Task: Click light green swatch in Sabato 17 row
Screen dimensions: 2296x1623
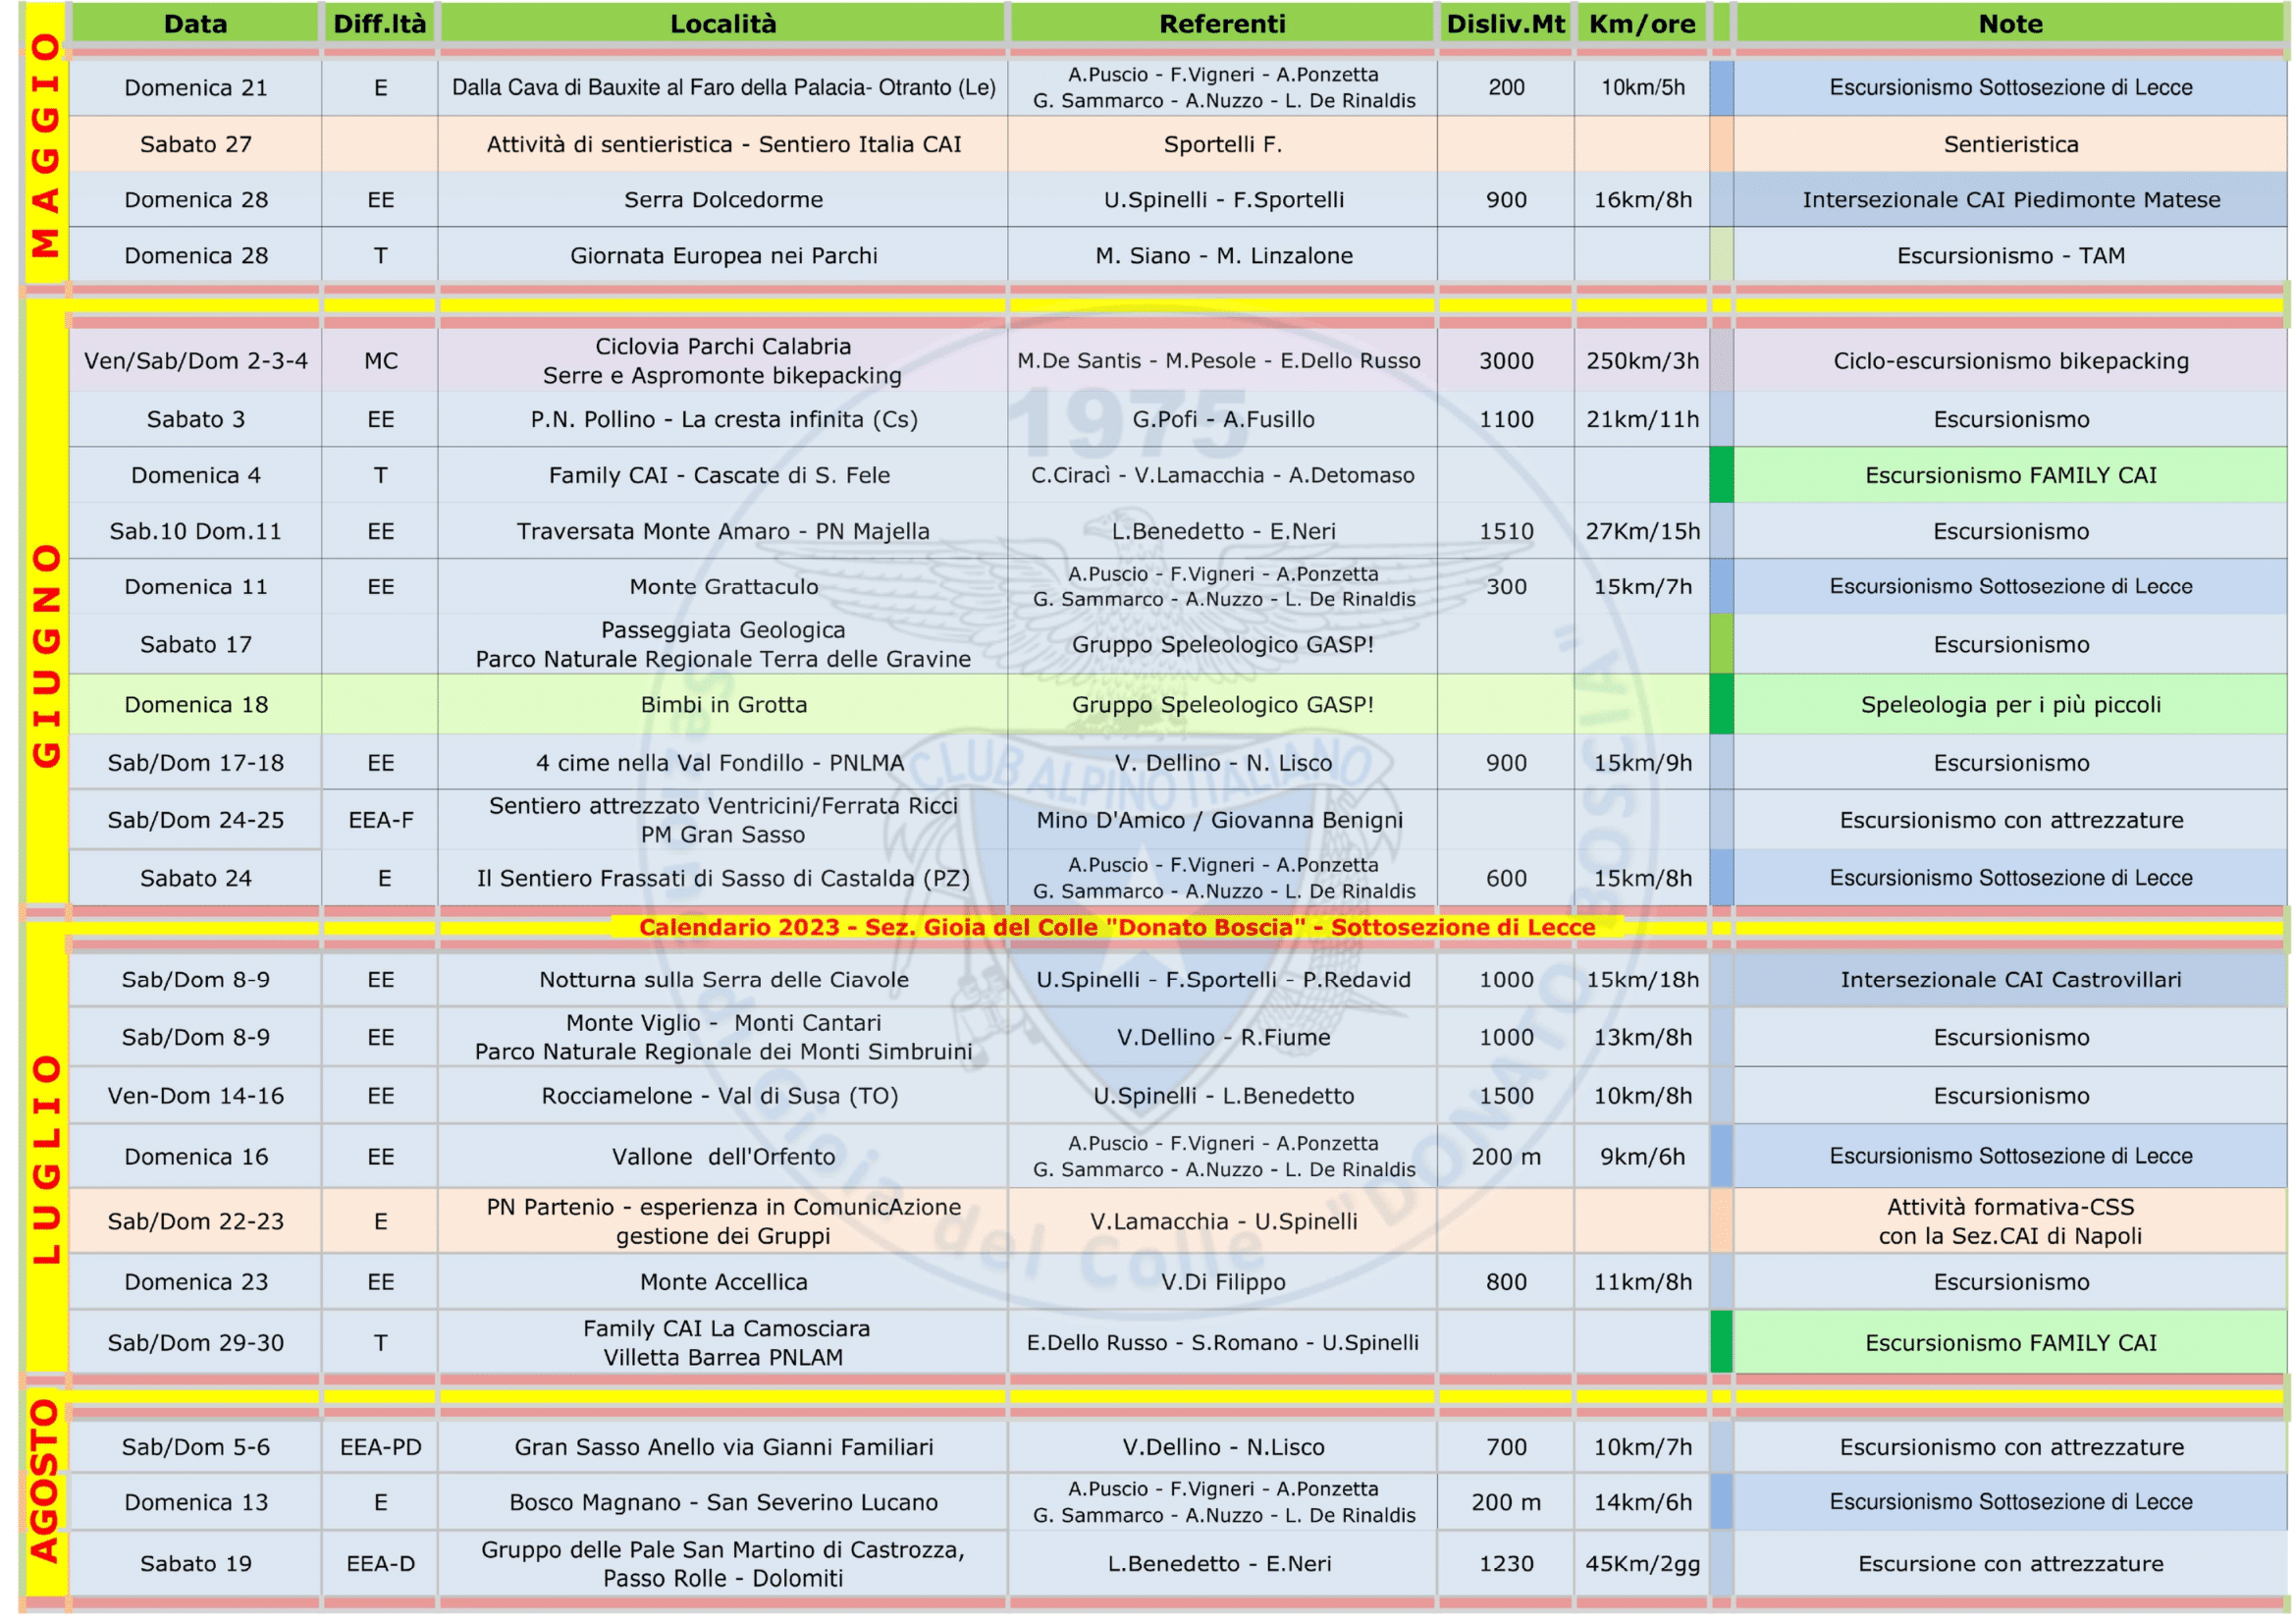Action: coord(1721,645)
